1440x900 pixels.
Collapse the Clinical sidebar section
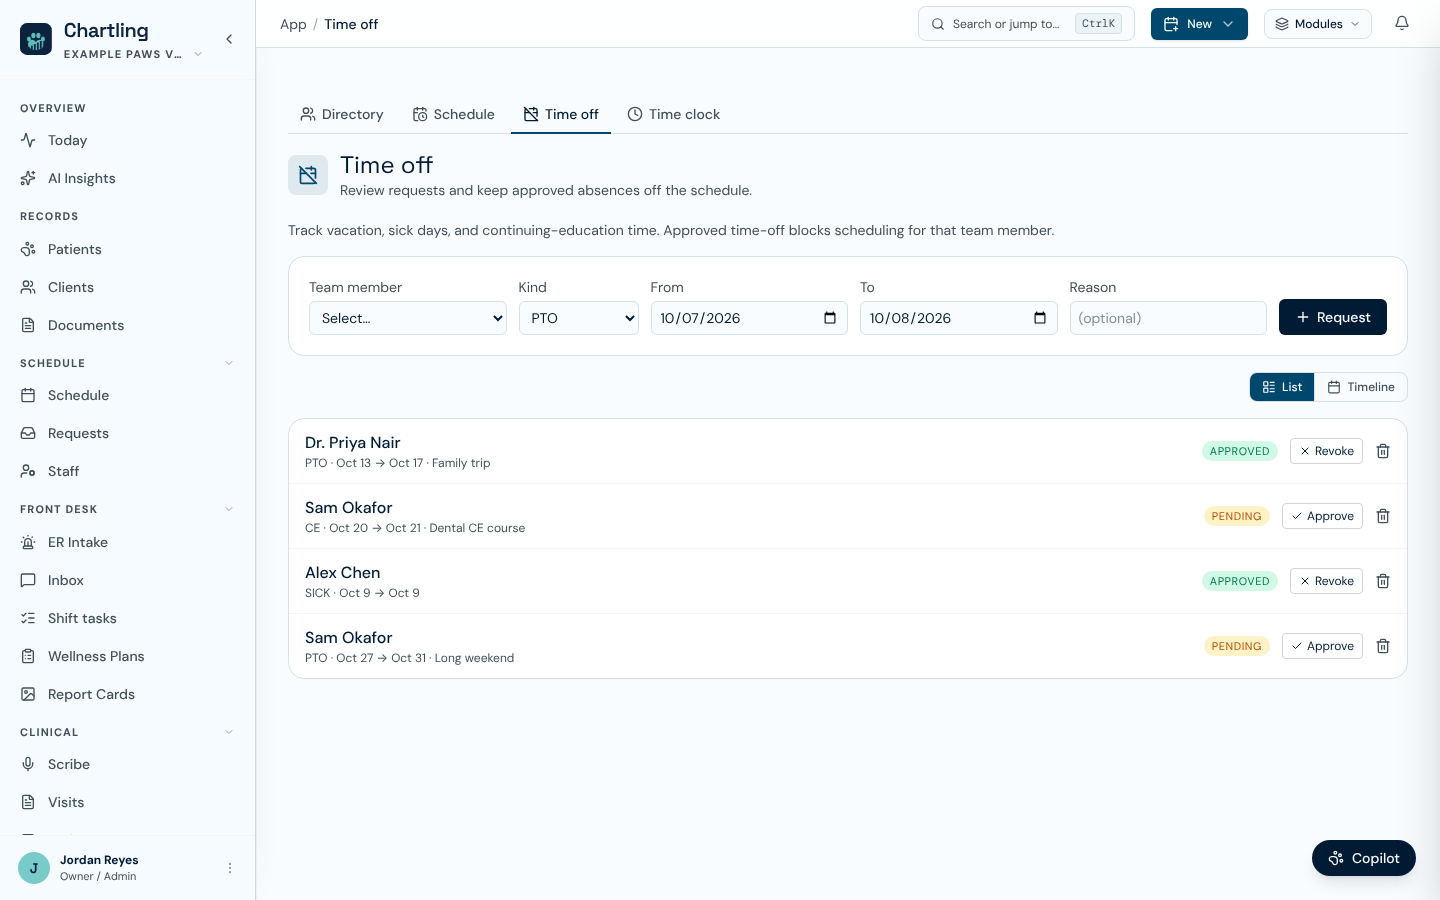(x=229, y=732)
